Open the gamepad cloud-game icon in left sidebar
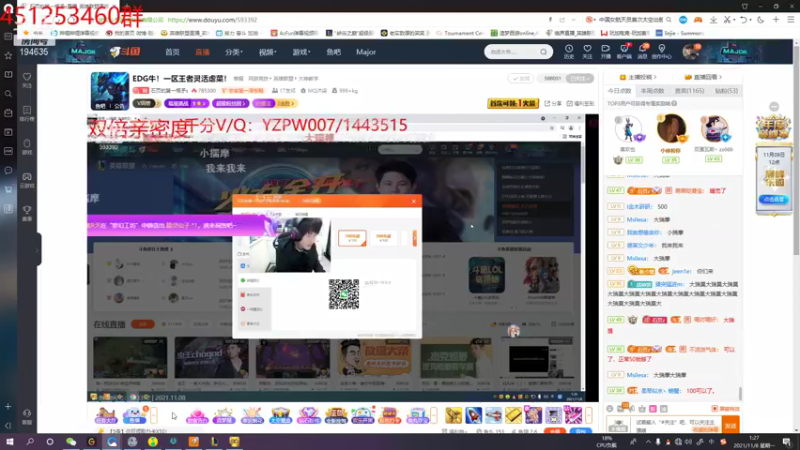The image size is (800, 450). tap(27, 180)
